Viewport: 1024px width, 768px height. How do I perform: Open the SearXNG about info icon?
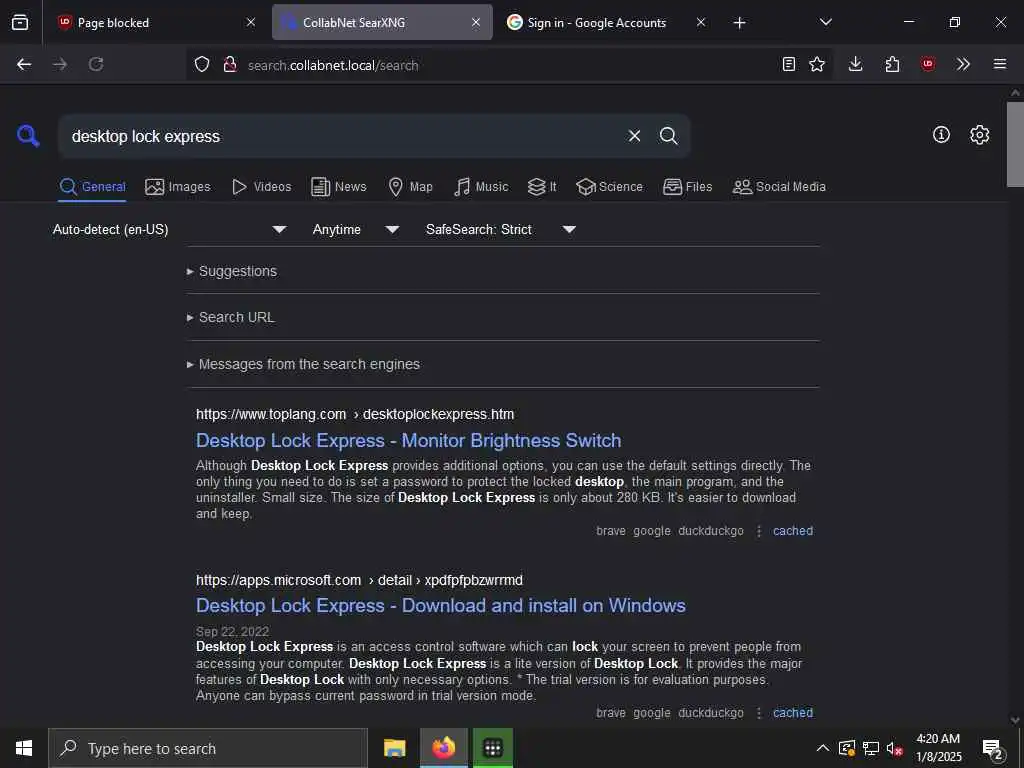[x=941, y=135]
